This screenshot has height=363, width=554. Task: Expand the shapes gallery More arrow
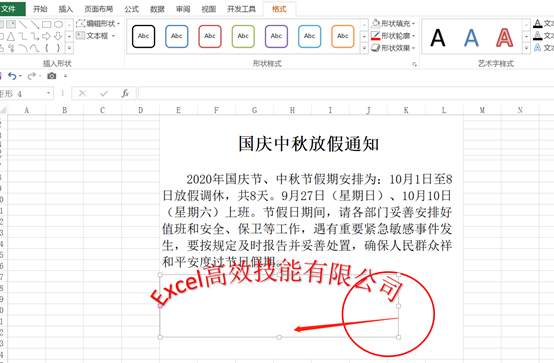(x=69, y=48)
